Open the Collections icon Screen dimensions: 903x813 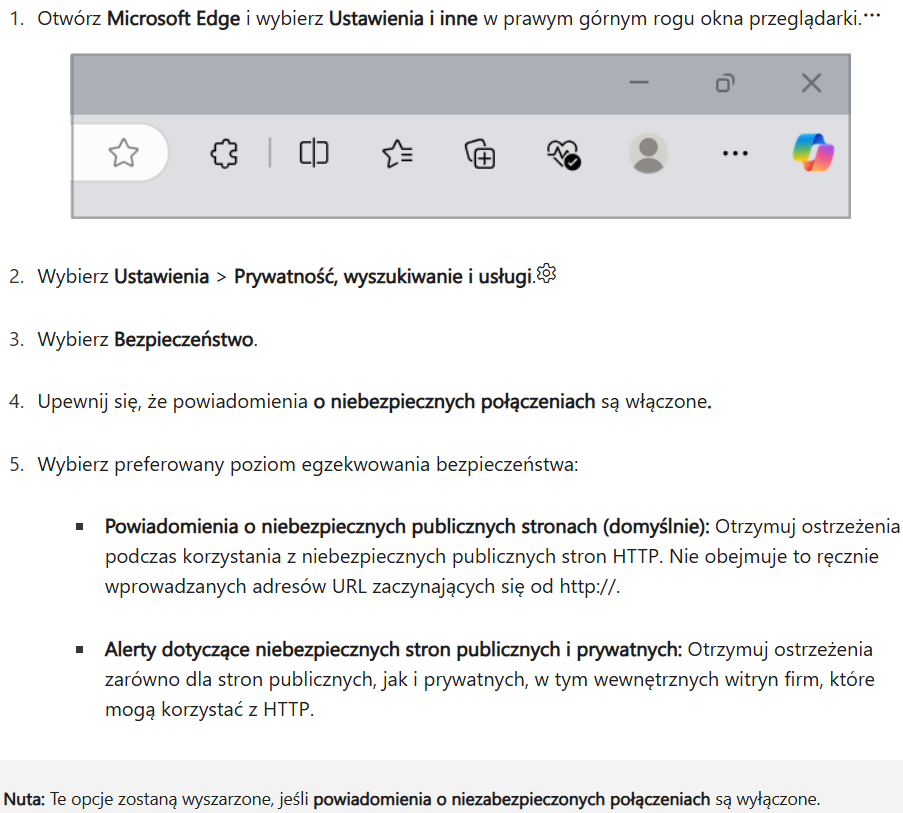coord(479,153)
